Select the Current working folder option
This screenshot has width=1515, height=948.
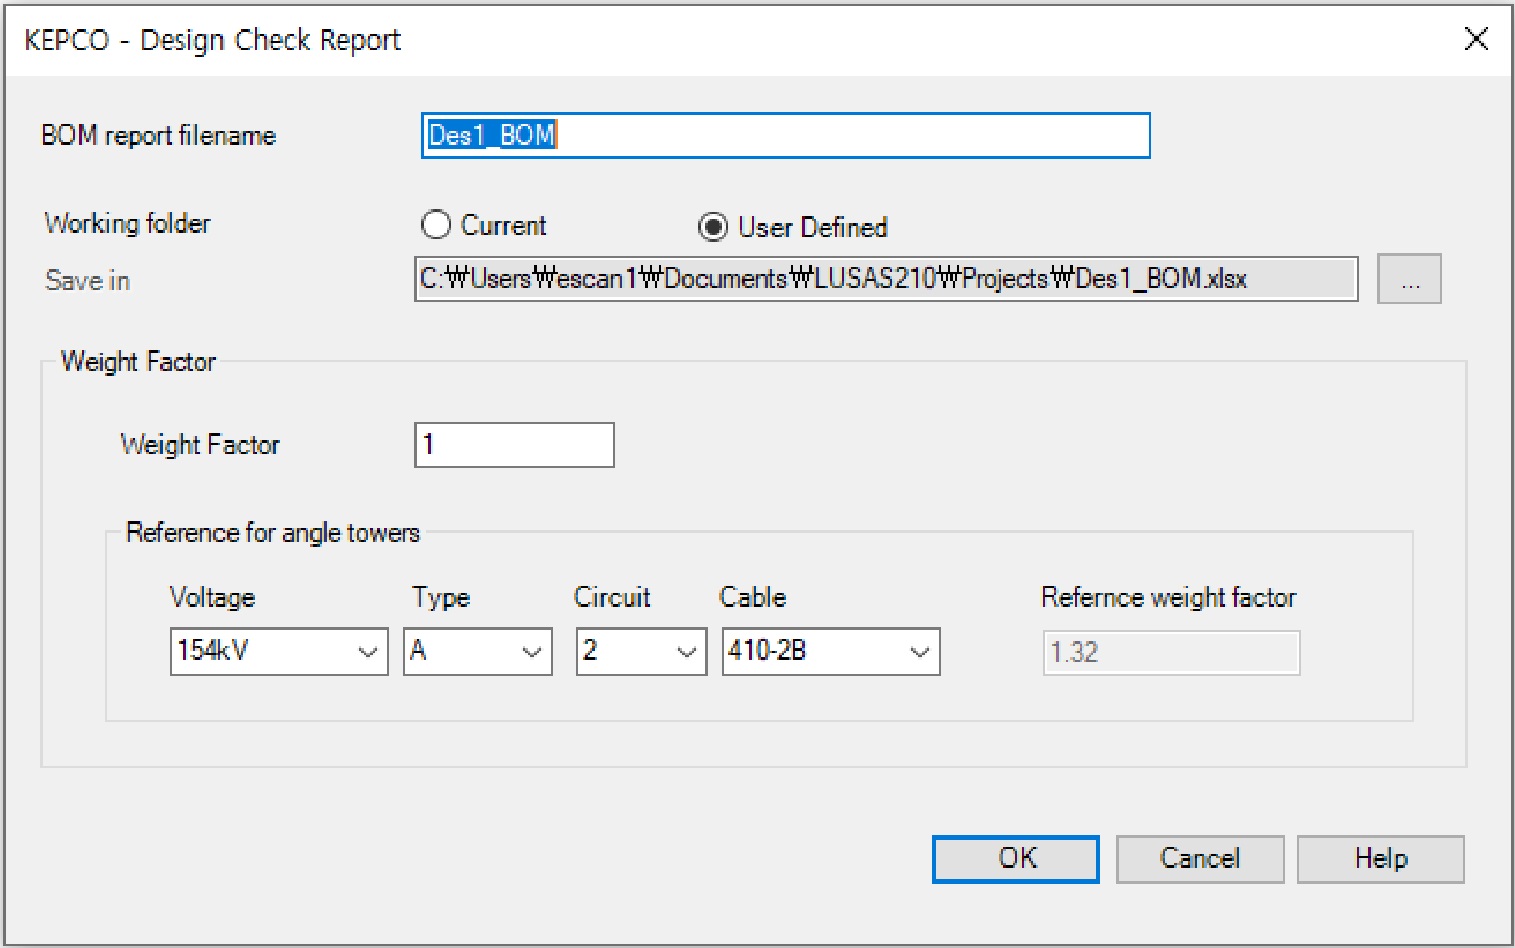(x=436, y=225)
